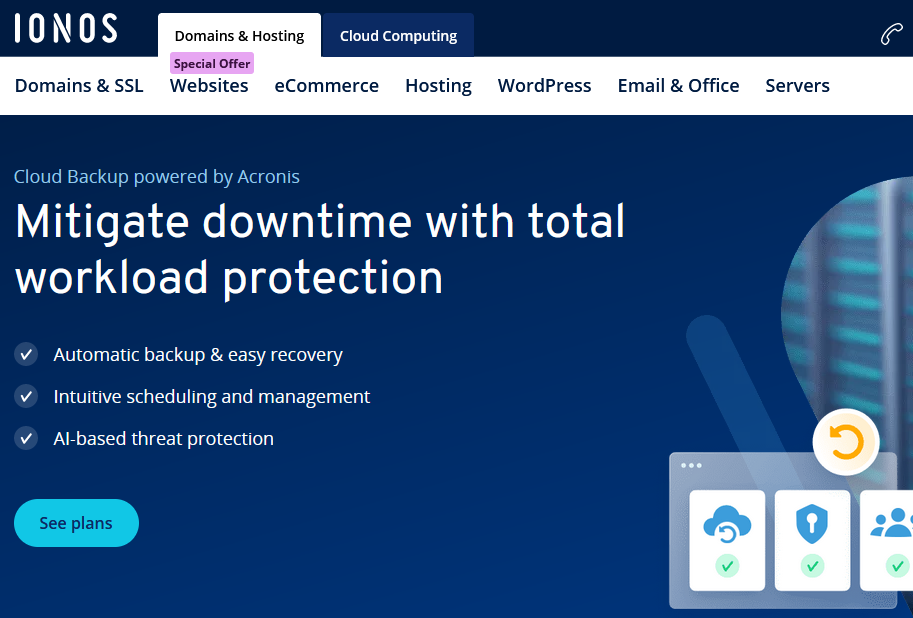This screenshot has height=618, width=913.
Task: Click the shield security icon card
Action: point(812,538)
